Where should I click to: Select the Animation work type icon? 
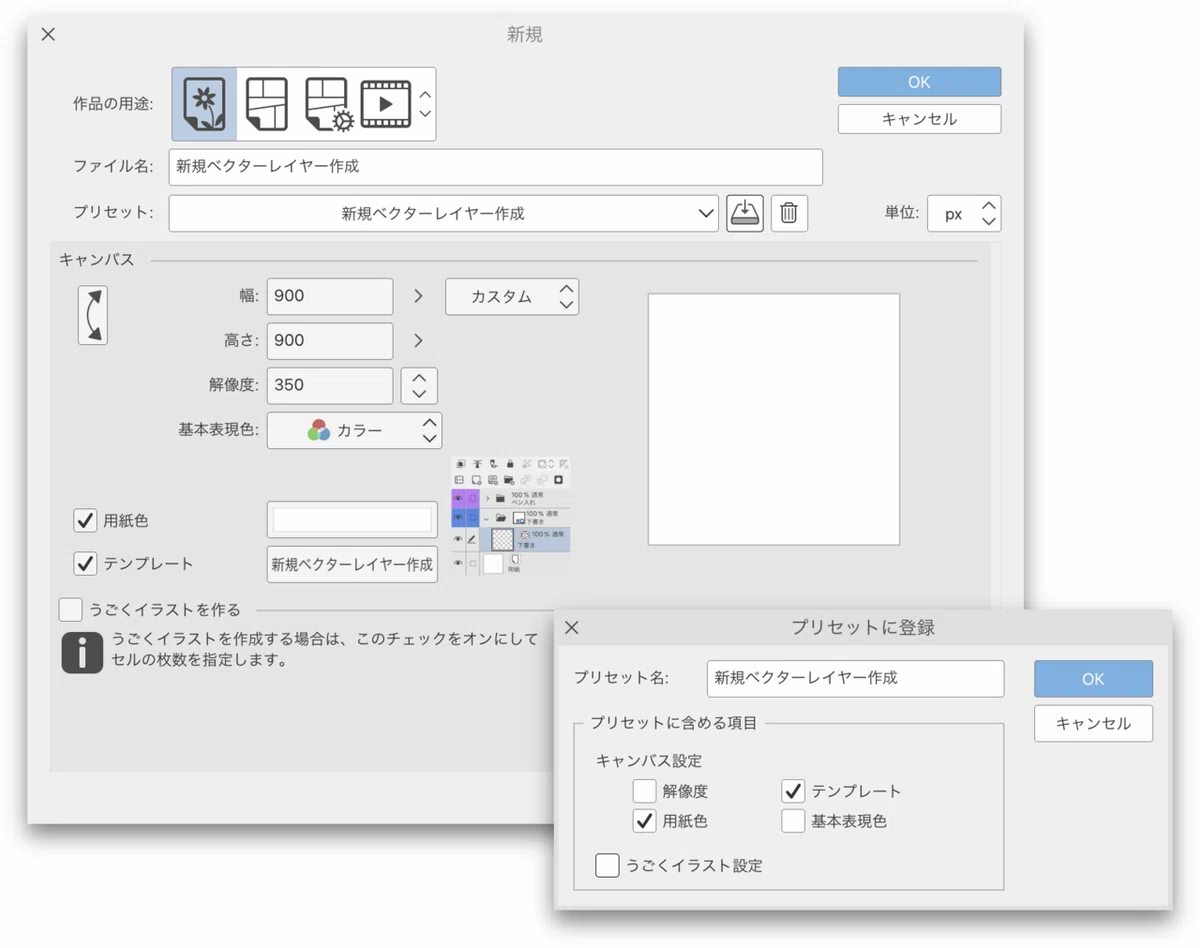coord(386,104)
